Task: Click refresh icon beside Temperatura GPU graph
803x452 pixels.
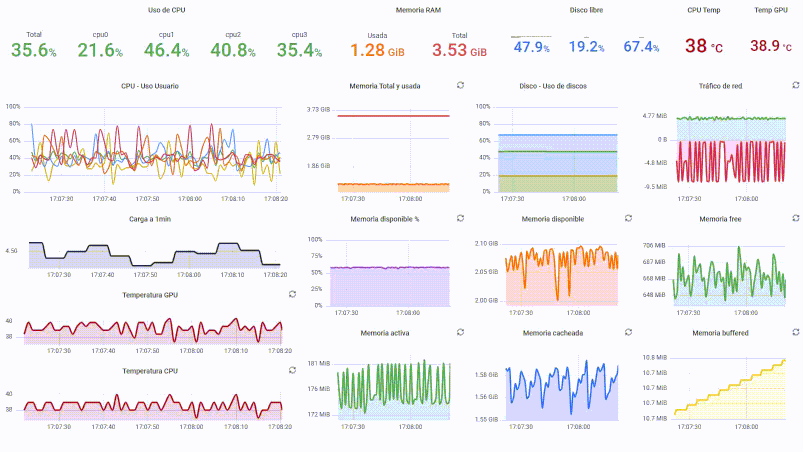Action: (290, 295)
